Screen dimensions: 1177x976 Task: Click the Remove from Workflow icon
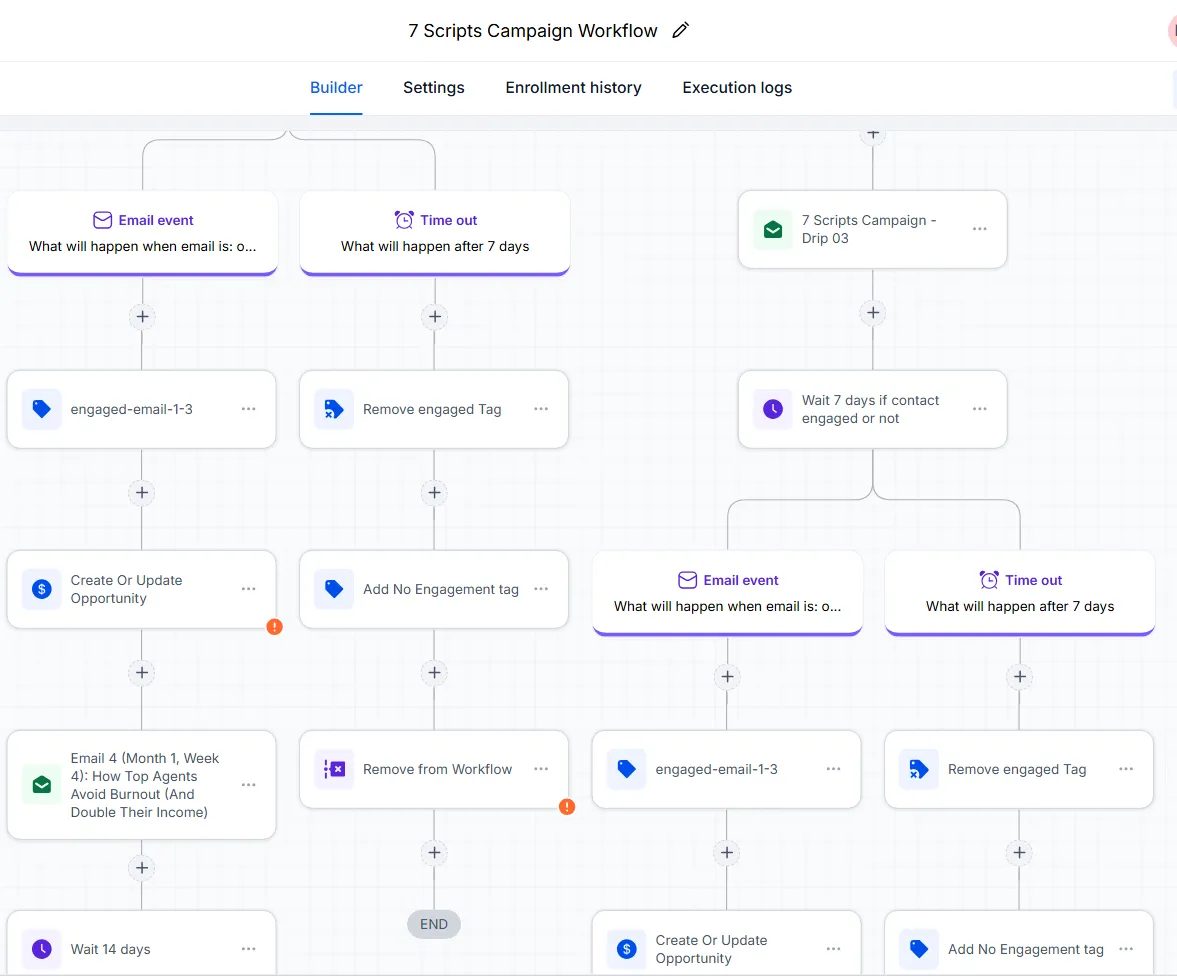[x=334, y=769]
